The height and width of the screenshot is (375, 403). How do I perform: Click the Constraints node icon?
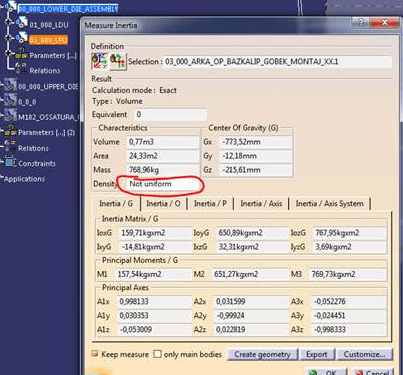10,162
